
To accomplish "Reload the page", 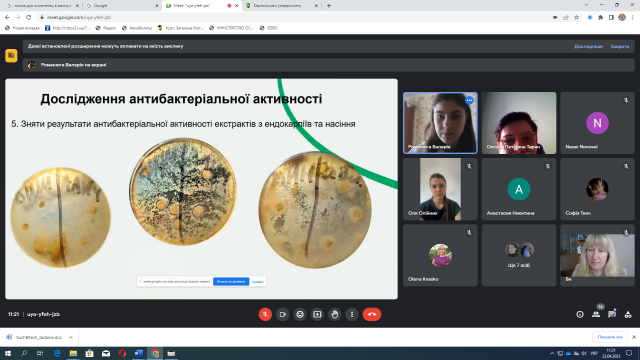I will point(29,17).
